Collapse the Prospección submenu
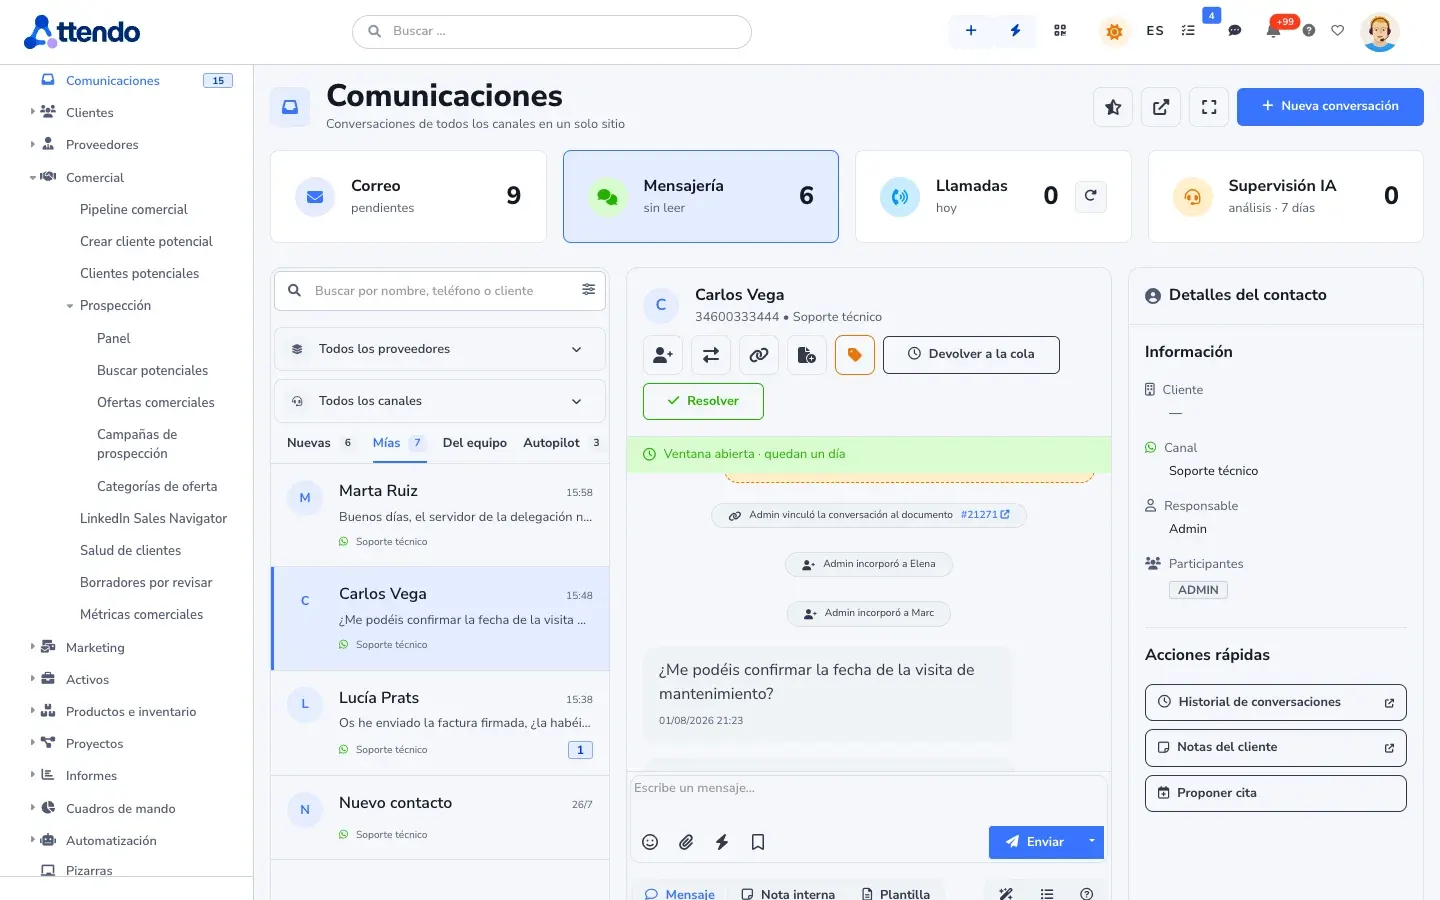1440x900 pixels. click(x=70, y=306)
